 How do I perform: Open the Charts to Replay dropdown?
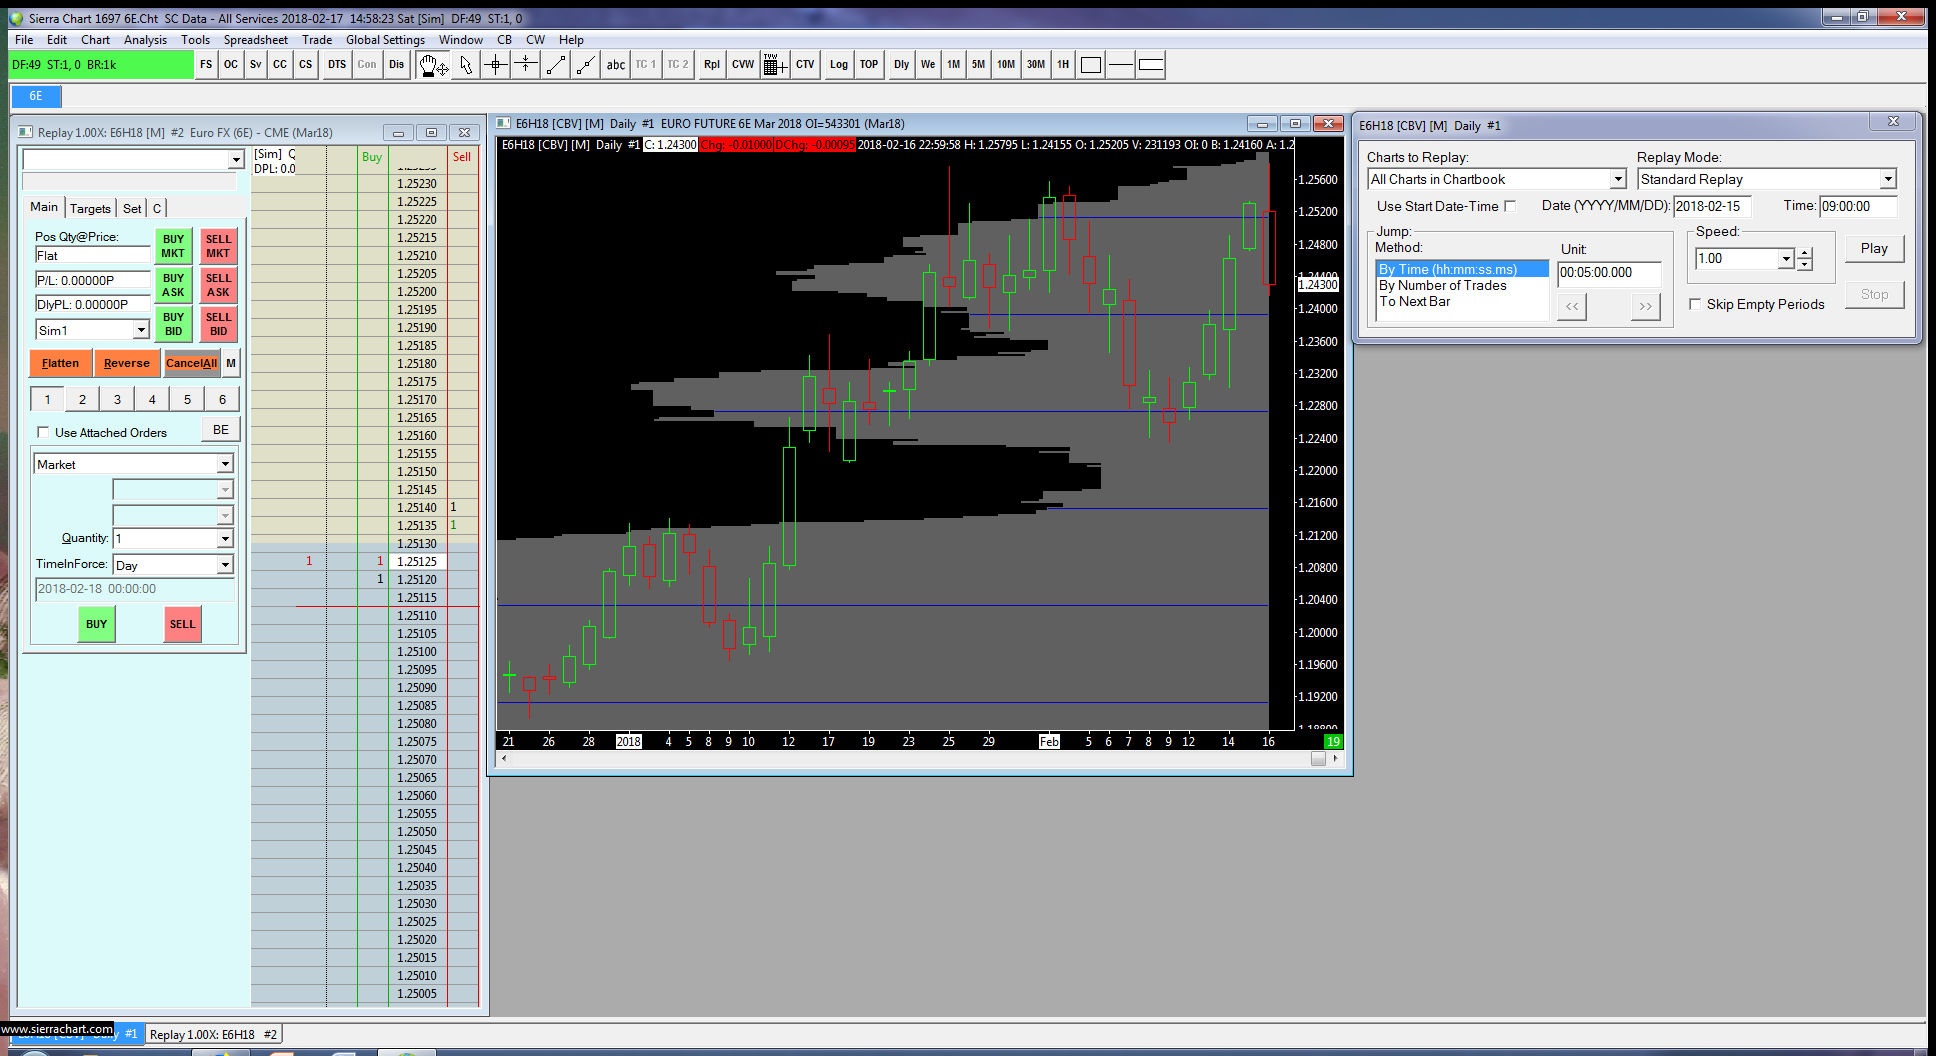[1617, 179]
